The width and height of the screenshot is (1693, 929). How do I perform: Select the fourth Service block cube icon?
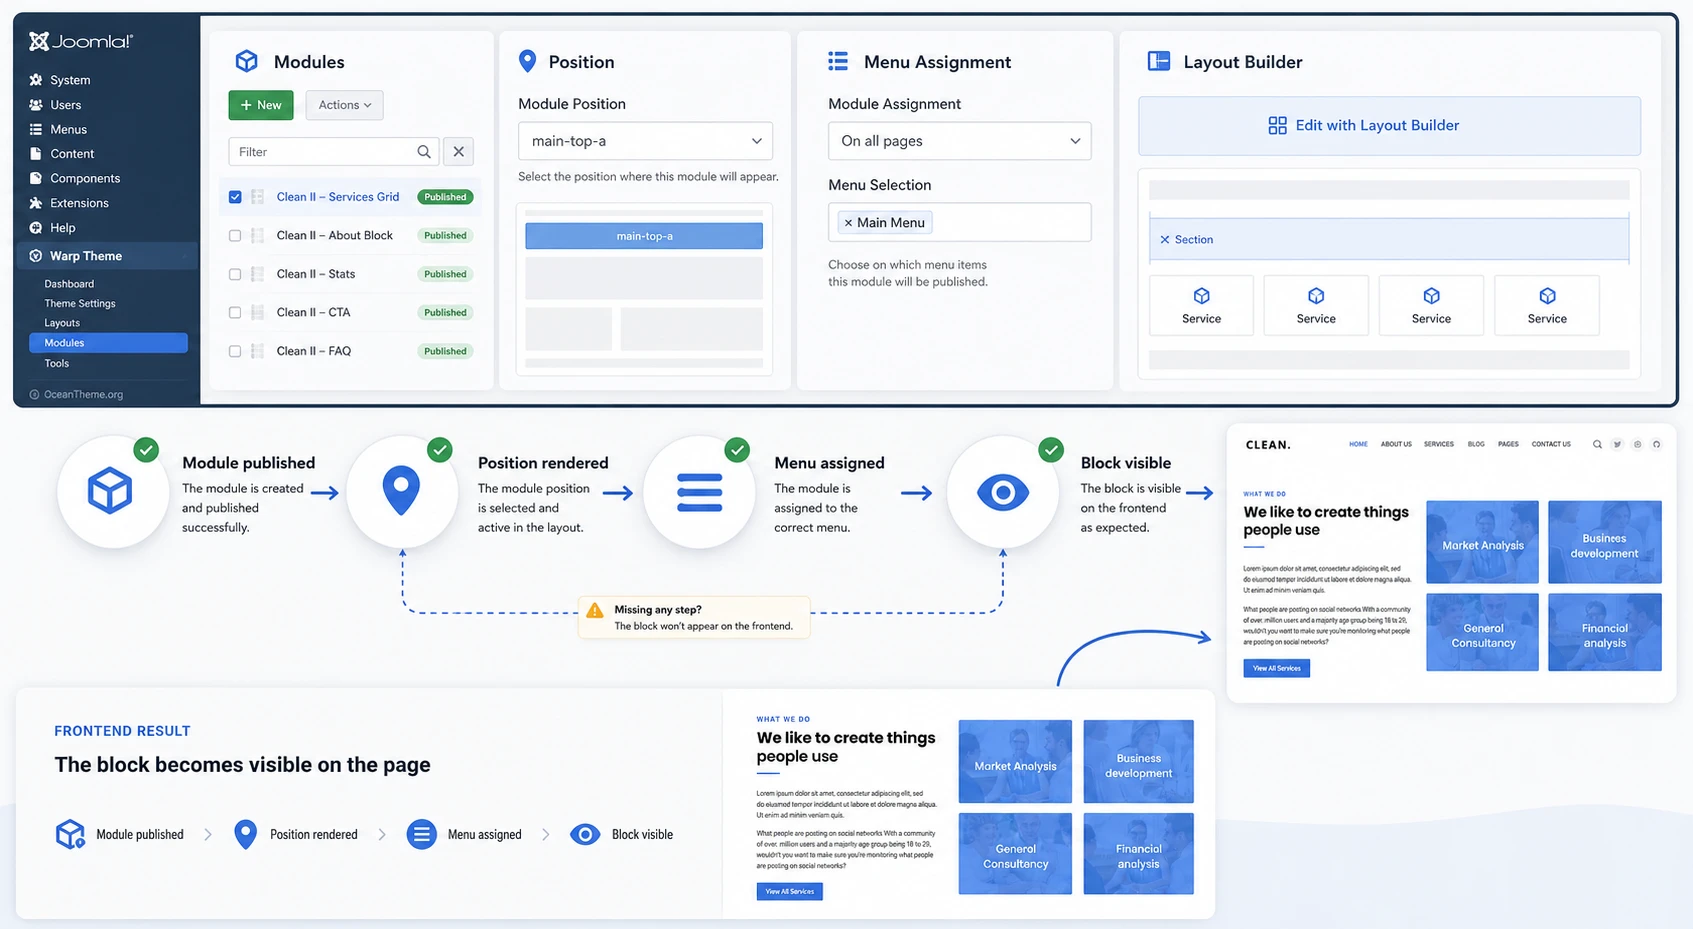(x=1547, y=296)
